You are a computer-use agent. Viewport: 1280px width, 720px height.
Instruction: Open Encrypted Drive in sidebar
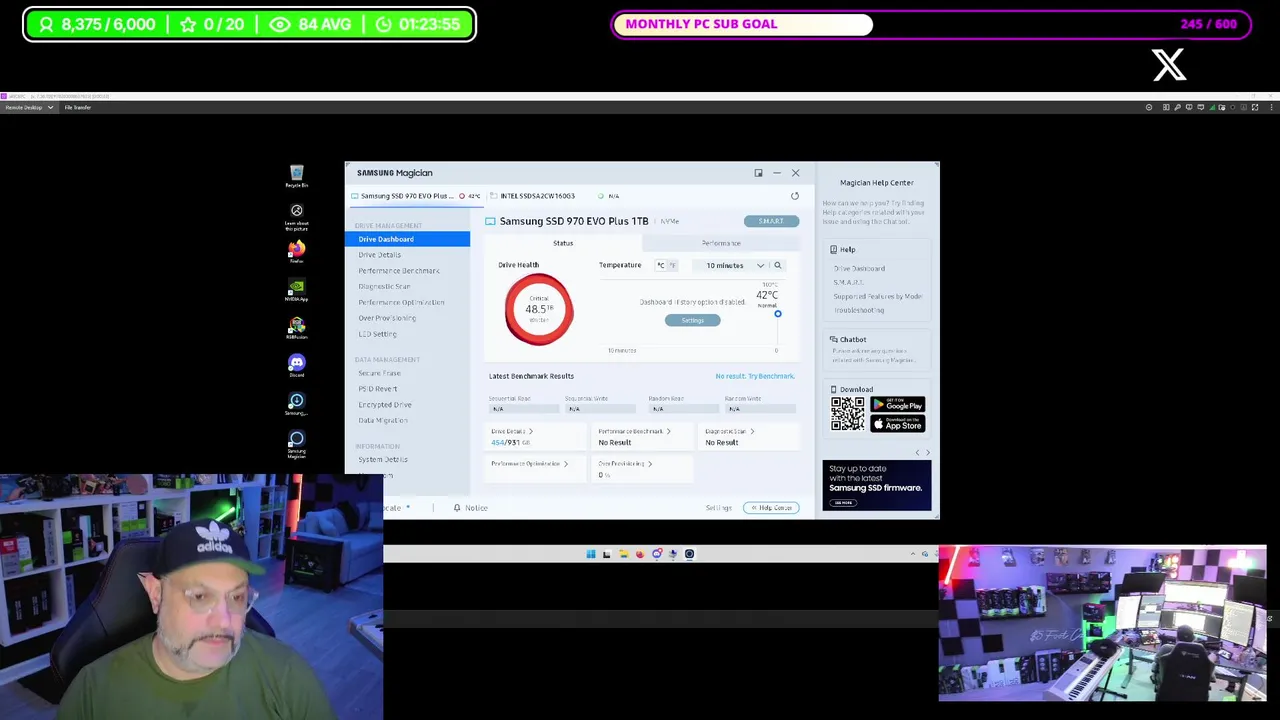click(385, 405)
